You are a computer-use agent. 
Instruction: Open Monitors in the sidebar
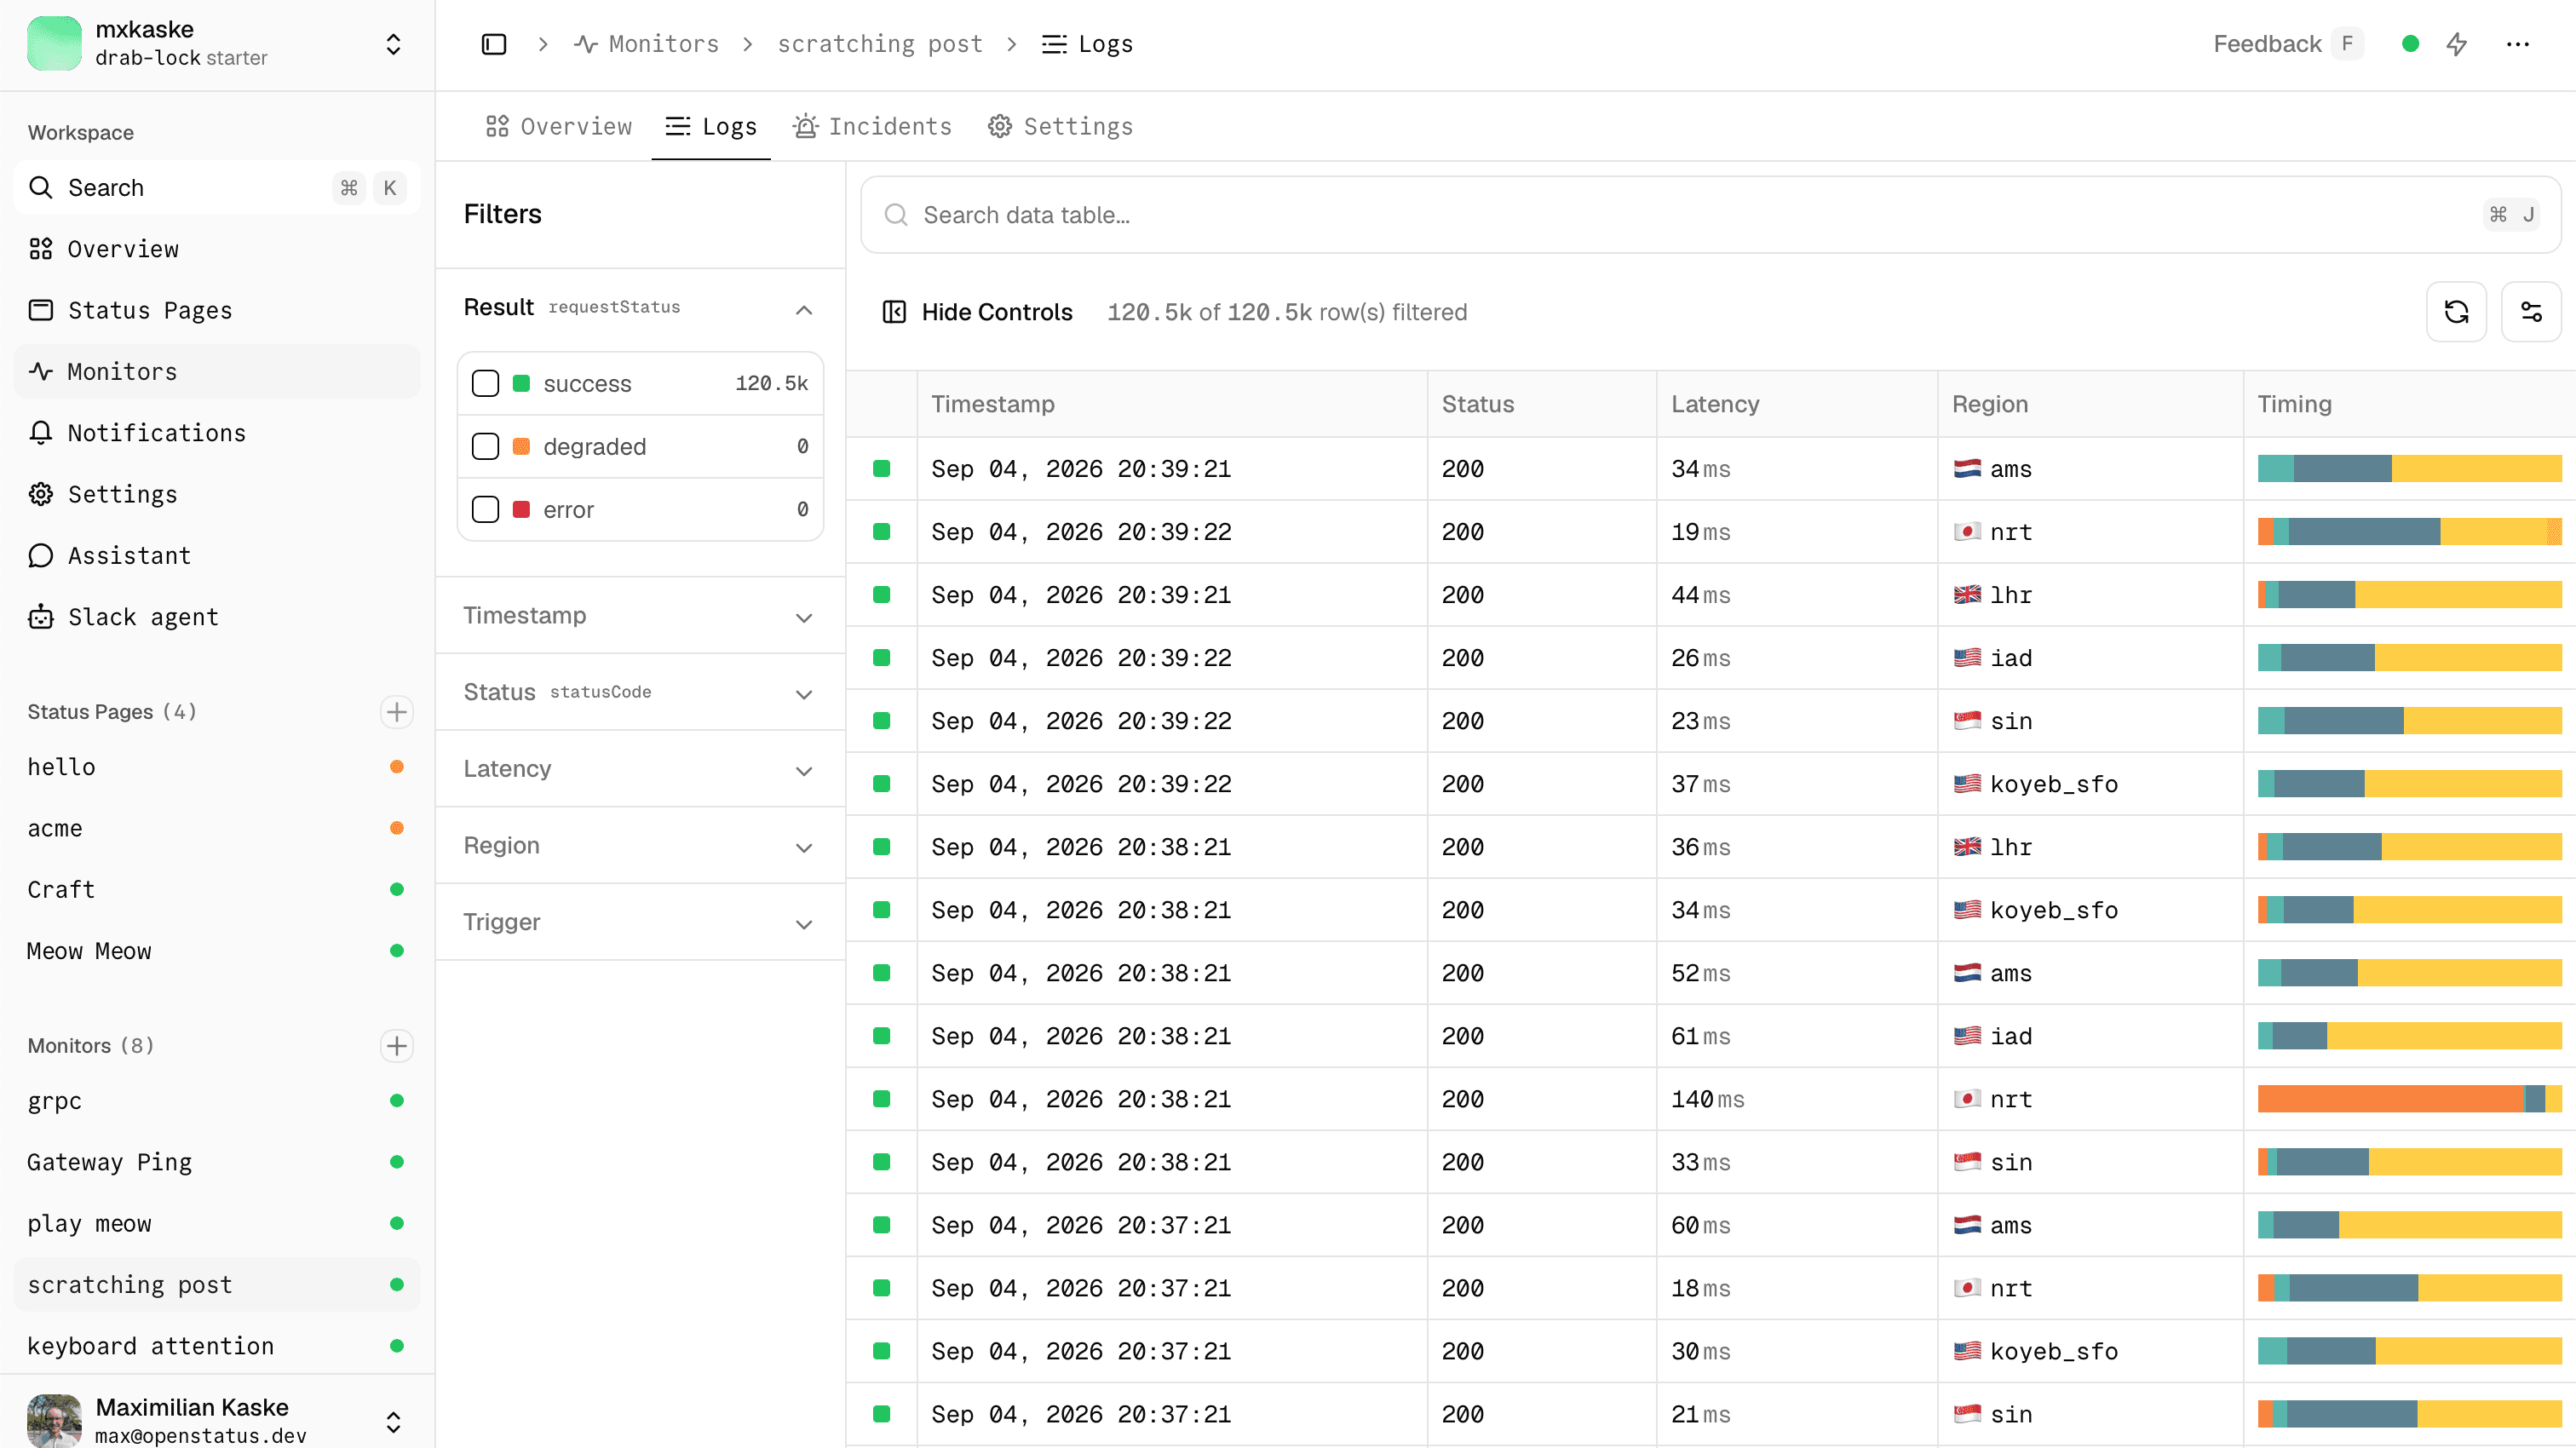pyautogui.click(x=217, y=371)
